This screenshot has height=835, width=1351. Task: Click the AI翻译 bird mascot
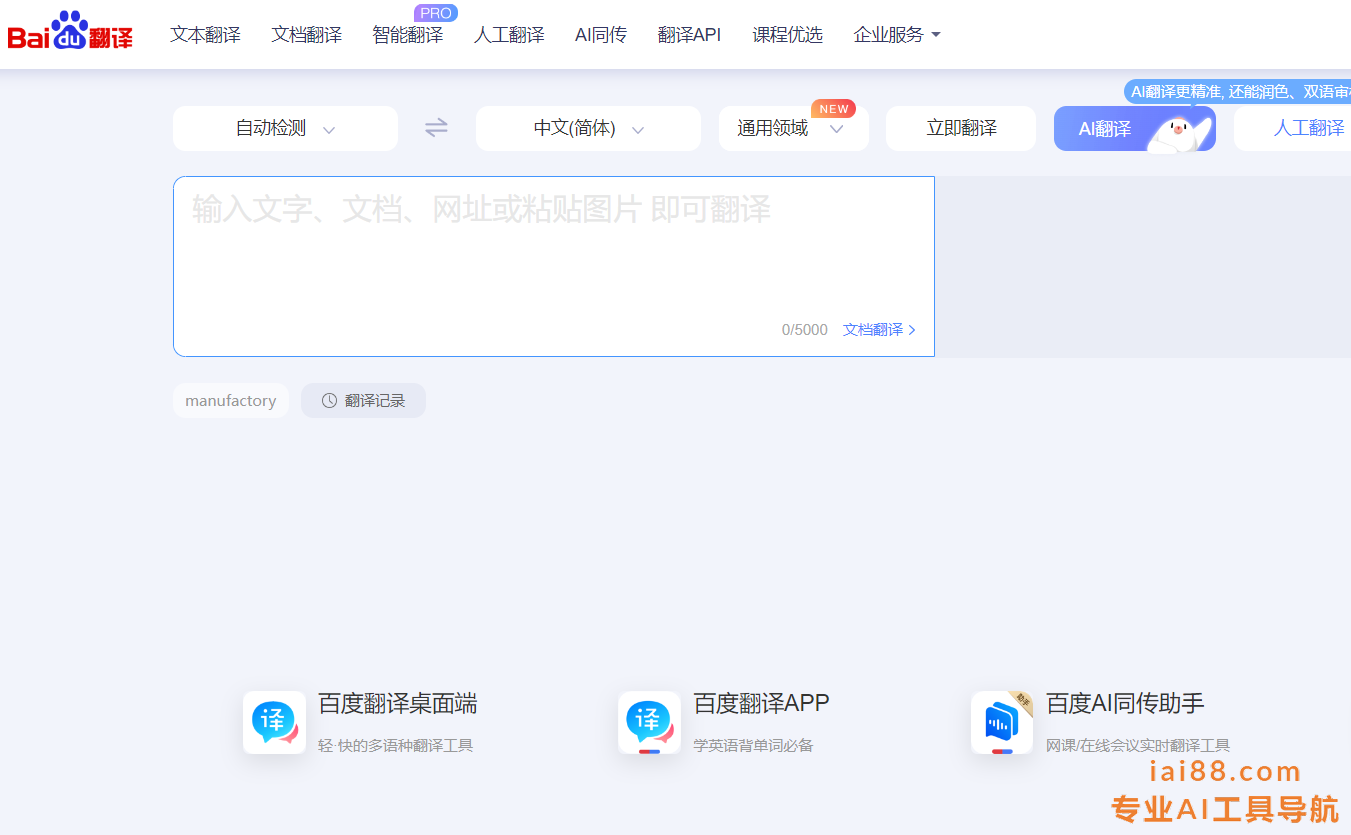pyautogui.click(x=1180, y=132)
